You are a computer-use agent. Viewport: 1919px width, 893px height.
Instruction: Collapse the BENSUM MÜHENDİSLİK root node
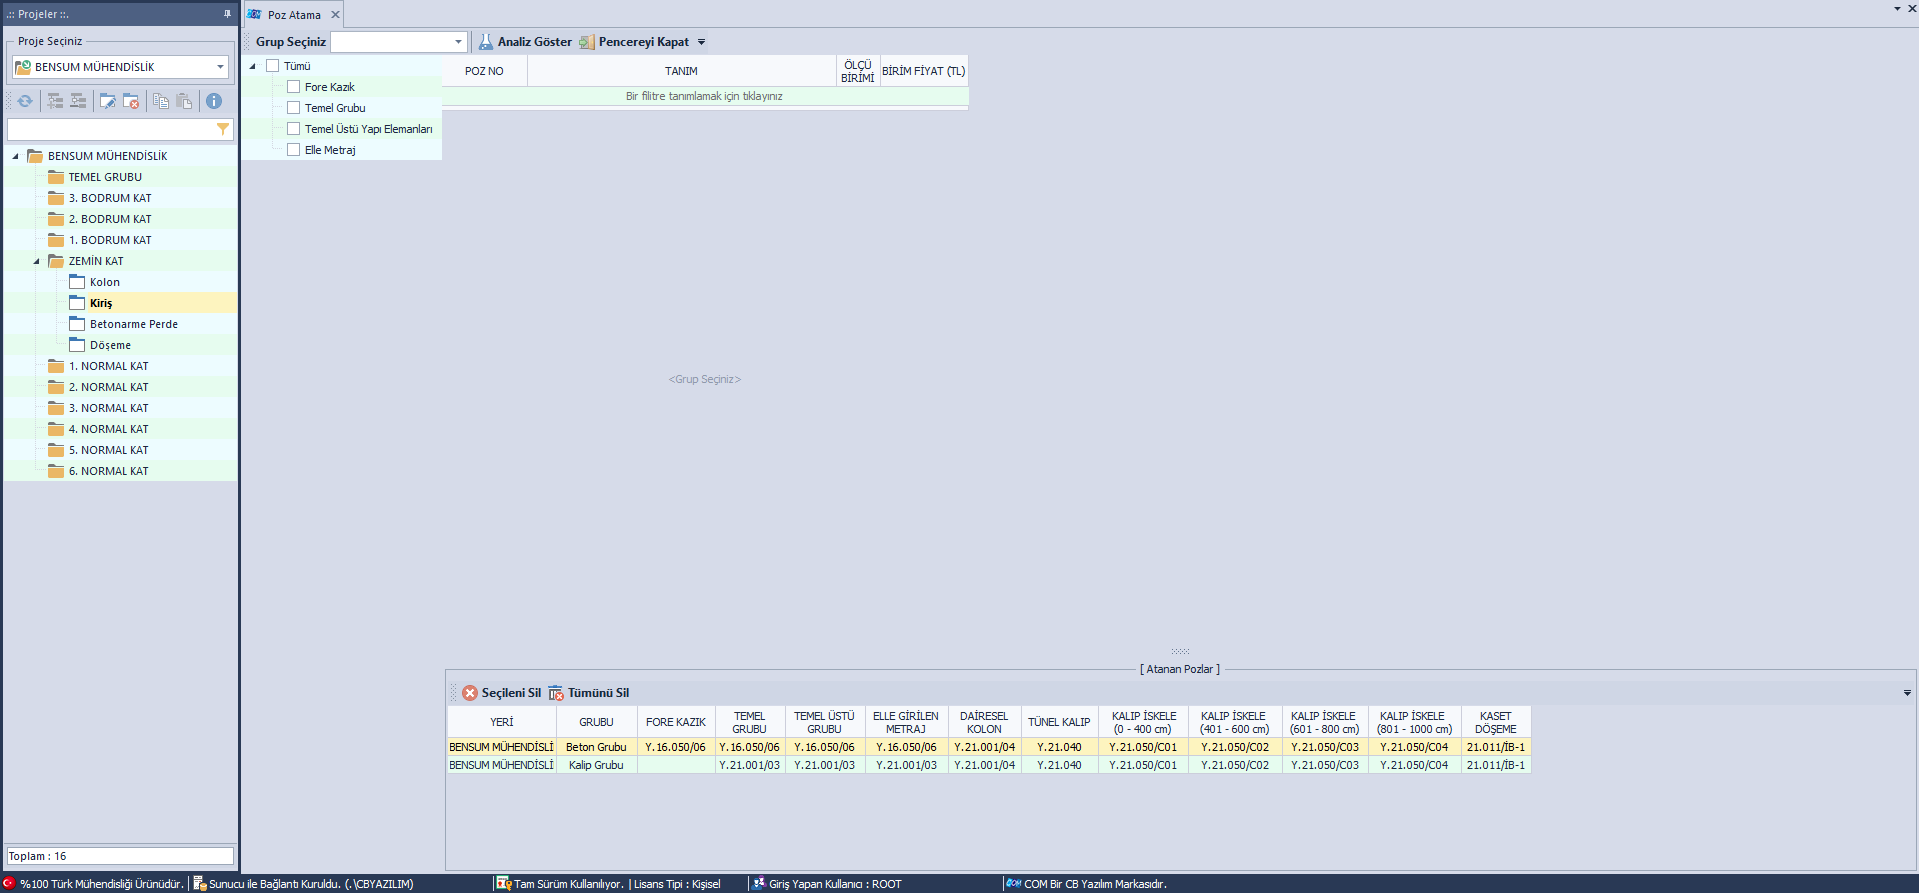[15, 156]
